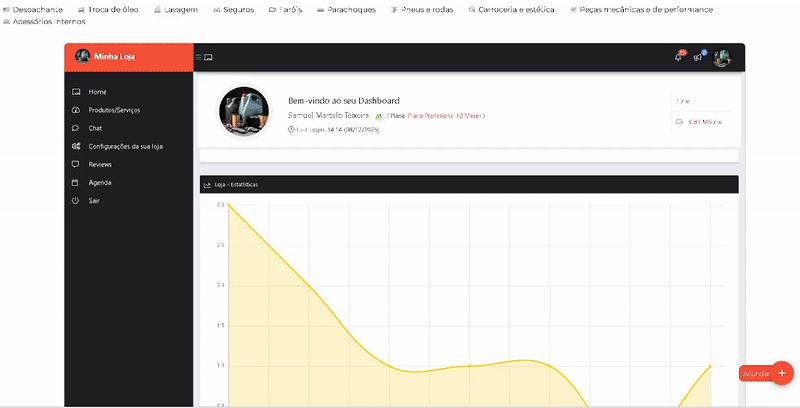800x408 pixels.
Task: Click the Troca de óleo category link
Action: coord(108,9)
